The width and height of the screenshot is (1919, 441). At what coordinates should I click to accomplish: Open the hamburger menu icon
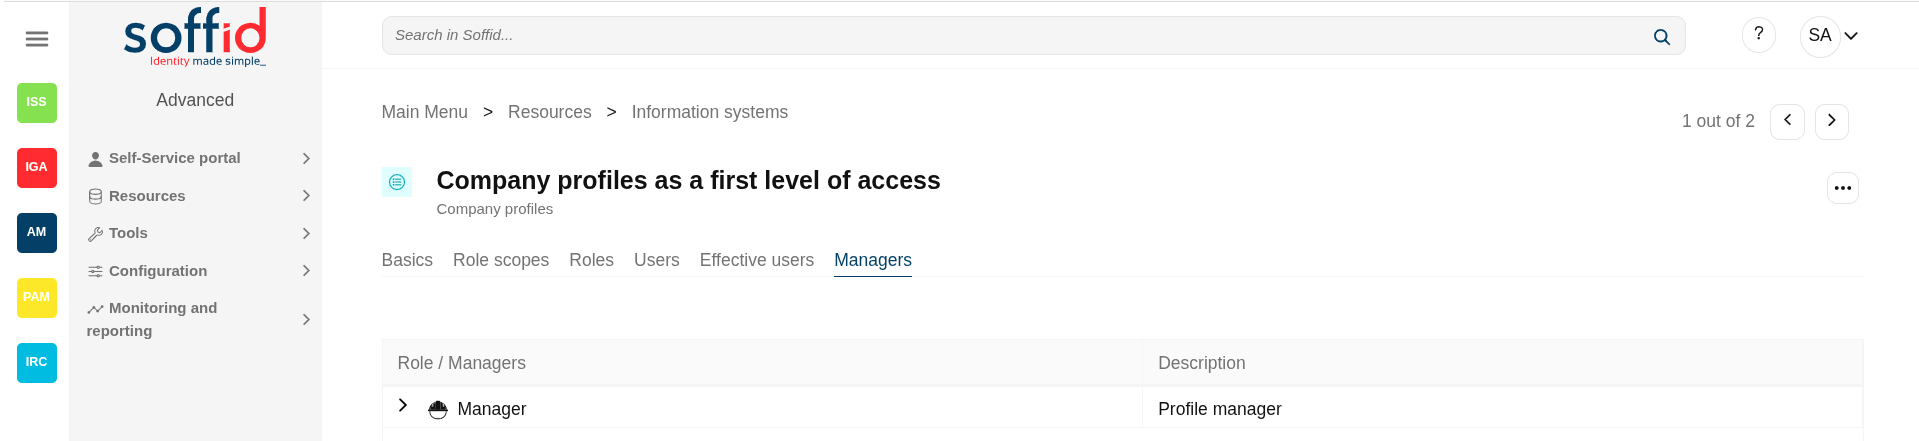37,39
